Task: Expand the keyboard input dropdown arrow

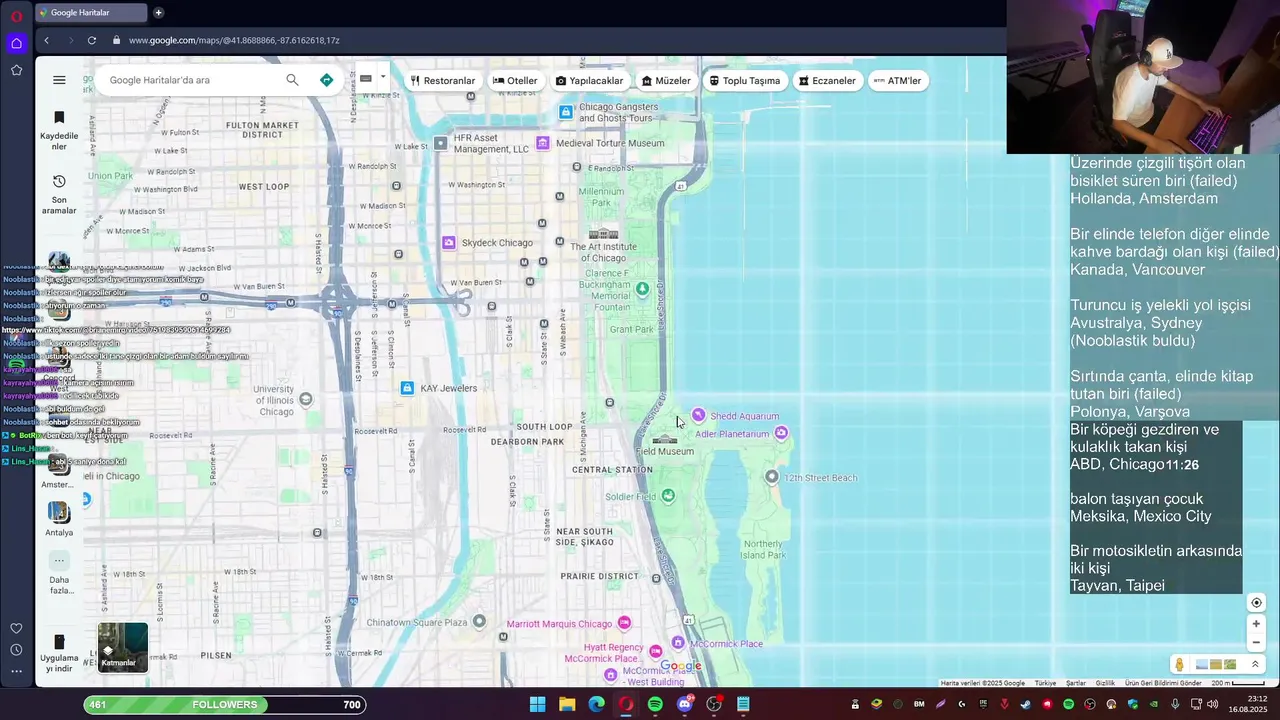Action: (x=382, y=78)
